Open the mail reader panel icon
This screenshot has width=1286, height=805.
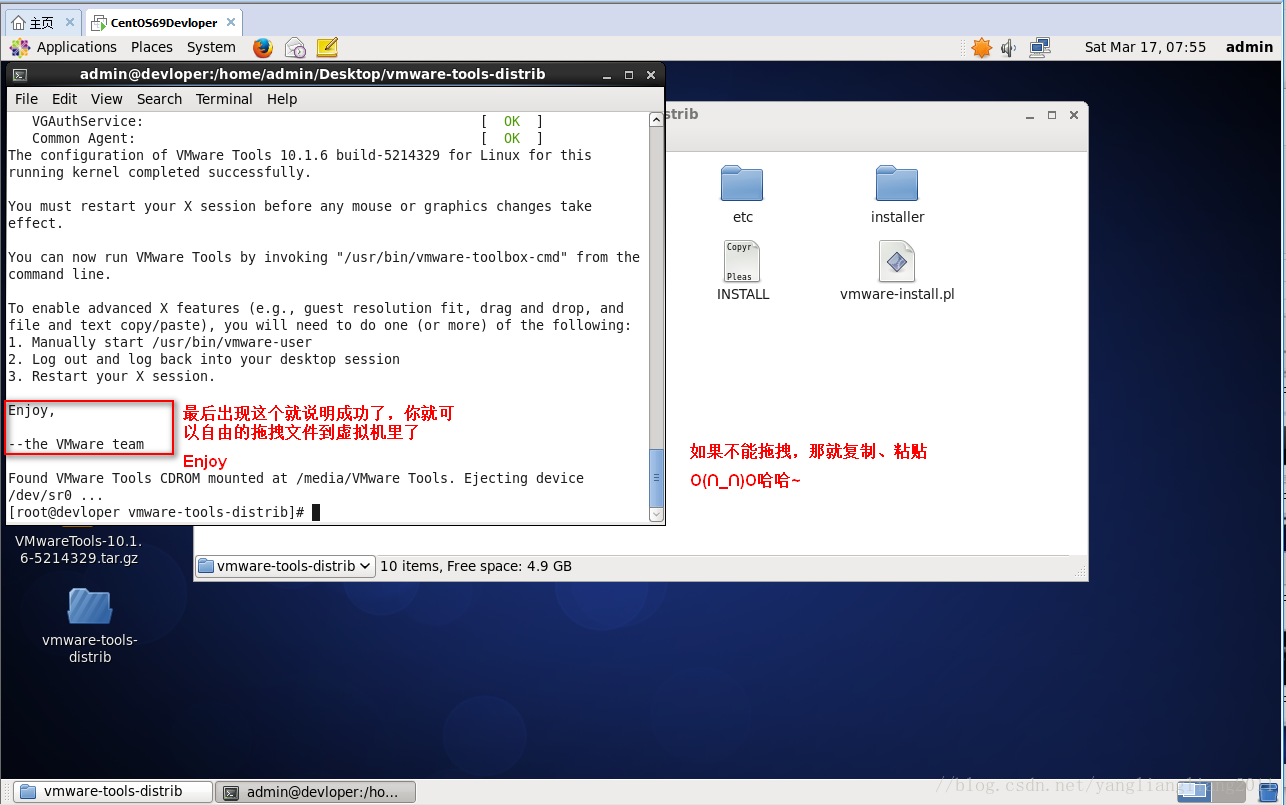295,47
